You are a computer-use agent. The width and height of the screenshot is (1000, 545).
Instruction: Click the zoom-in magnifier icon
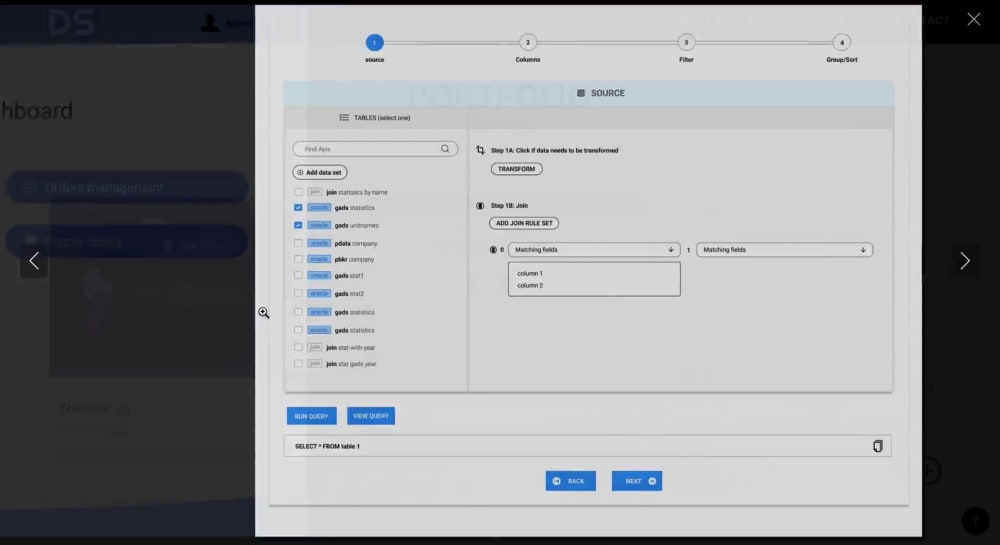pyautogui.click(x=263, y=312)
